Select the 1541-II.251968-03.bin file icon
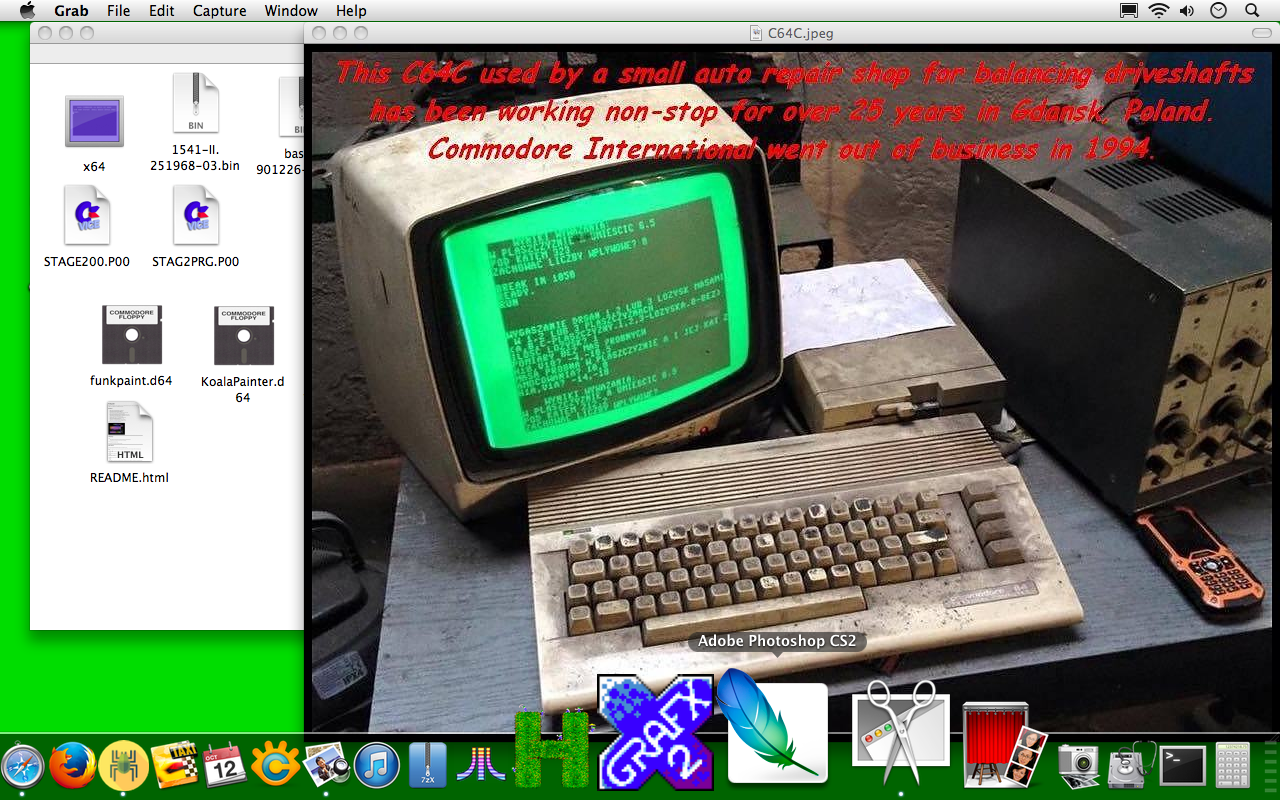The height and width of the screenshot is (800, 1280). point(196,104)
